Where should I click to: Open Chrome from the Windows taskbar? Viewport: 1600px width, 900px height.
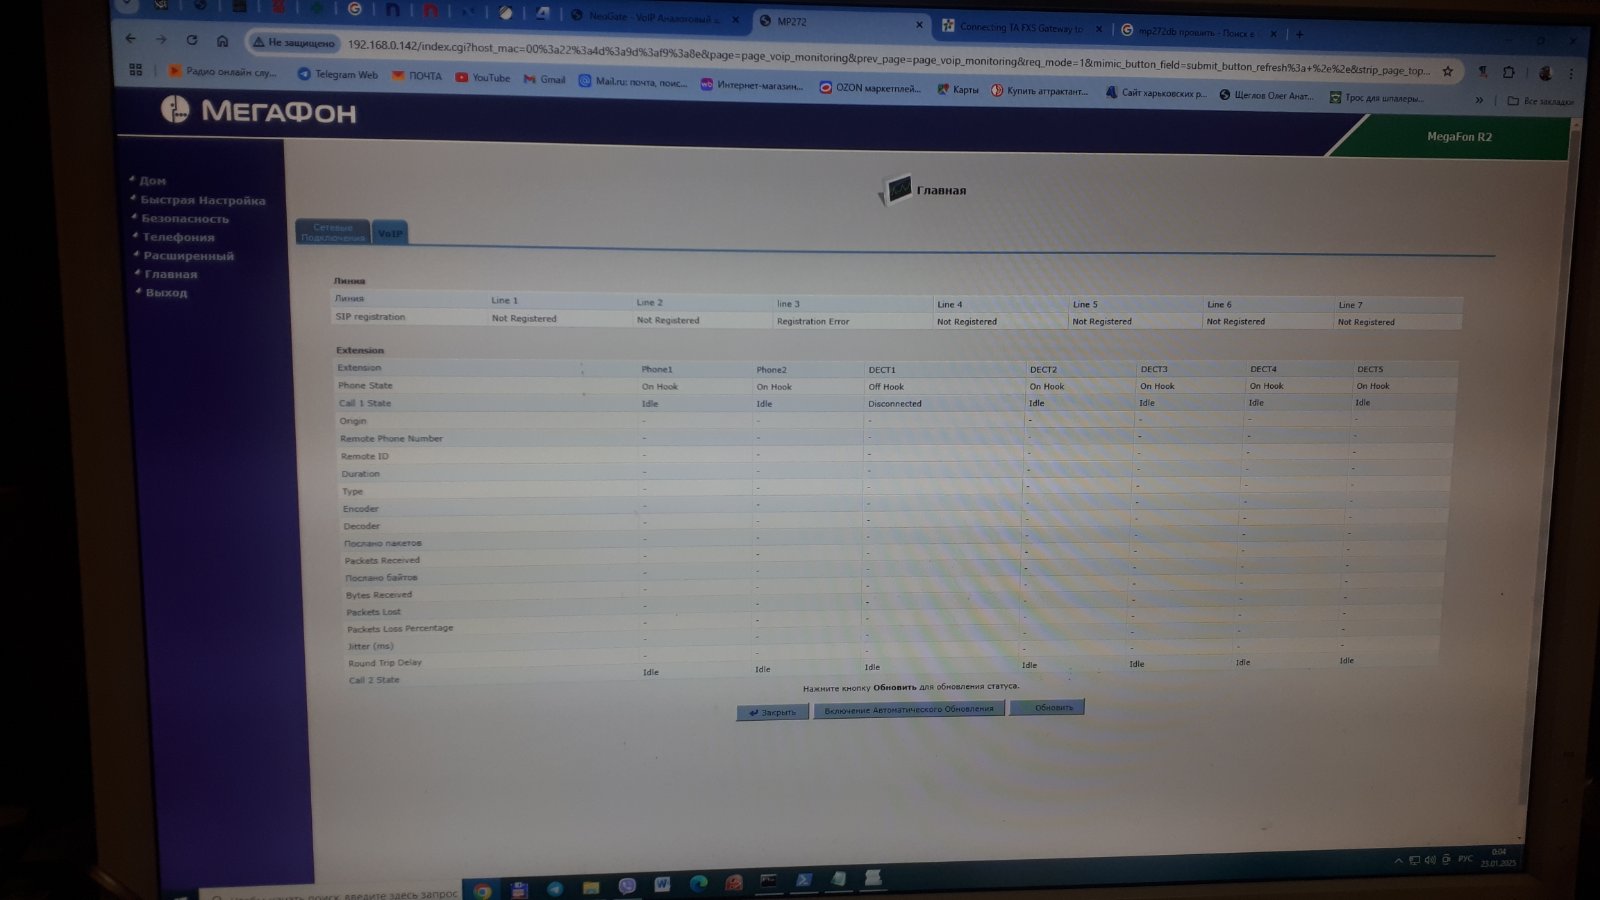pyautogui.click(x=483, y=890)
